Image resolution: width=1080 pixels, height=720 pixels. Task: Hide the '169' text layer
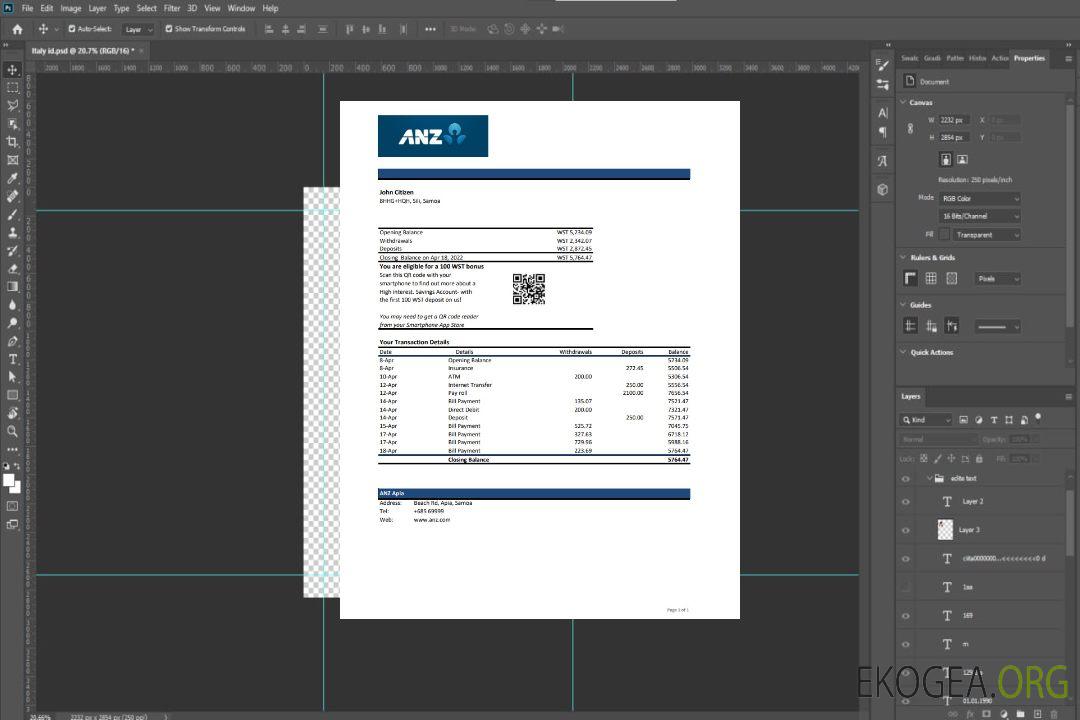click(906, 616)
